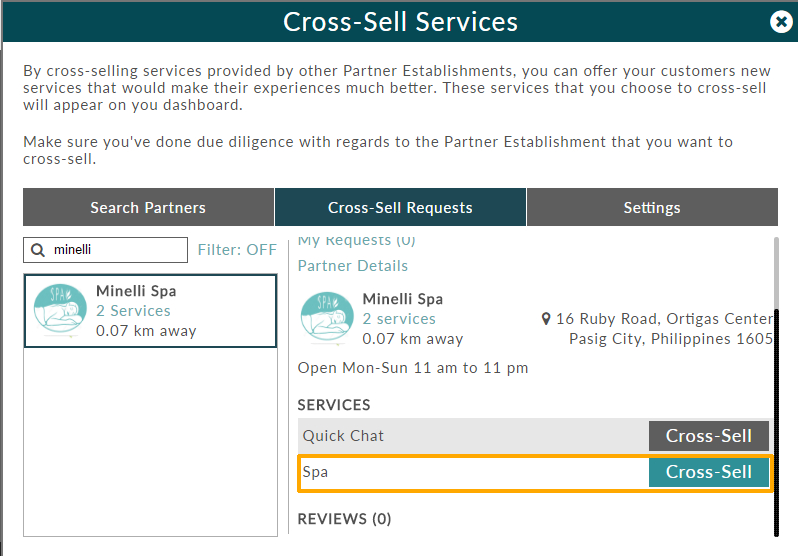Cross-Sell the Quick Chat service
This screenshot has width=798, height=556.
coord(708,436)
